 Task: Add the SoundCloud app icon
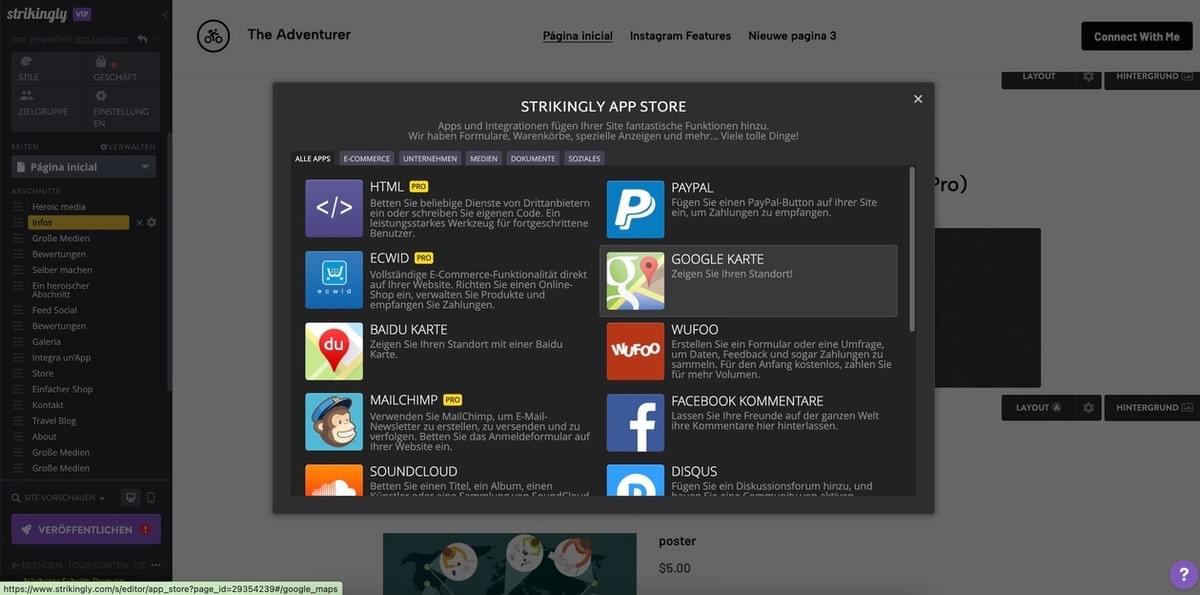(334, 480)
